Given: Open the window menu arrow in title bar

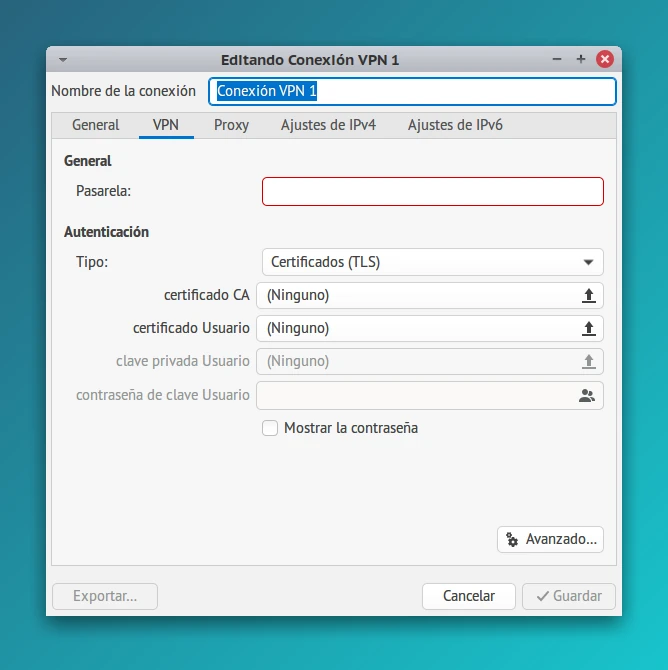Looking at the screenshot, I should (x=63, y=60).
